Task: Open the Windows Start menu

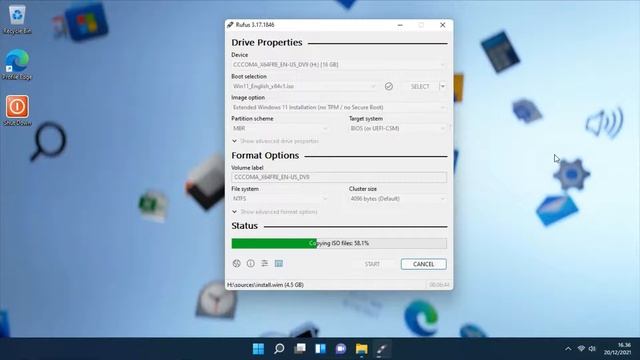Action: click(x=258, y=349)
